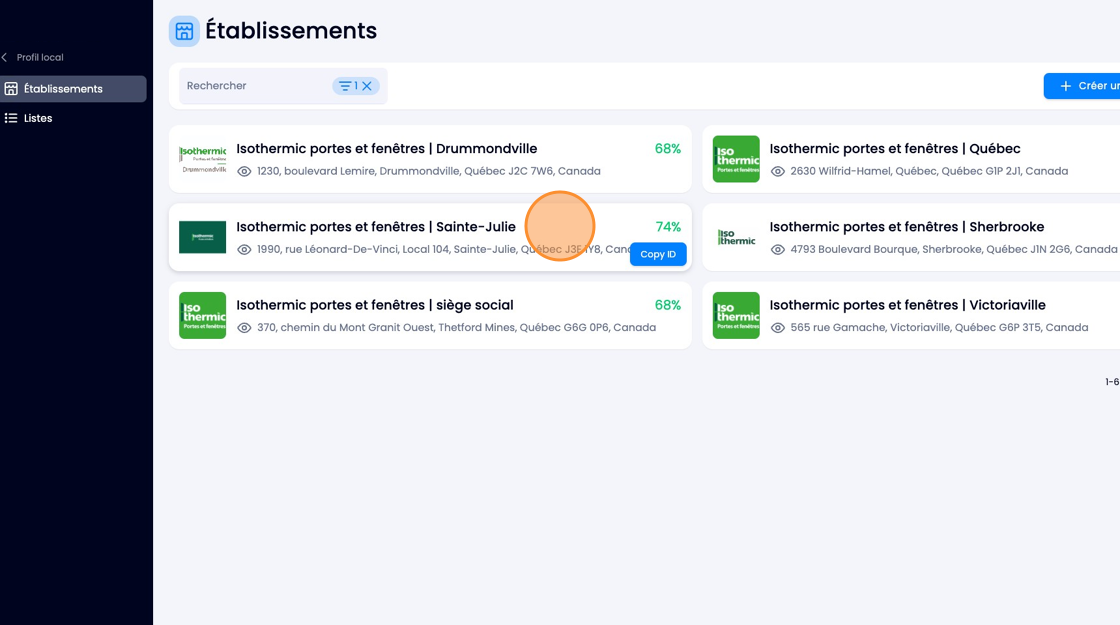Click the 74% score on Sainte-Julie

[x=668, y=226]
